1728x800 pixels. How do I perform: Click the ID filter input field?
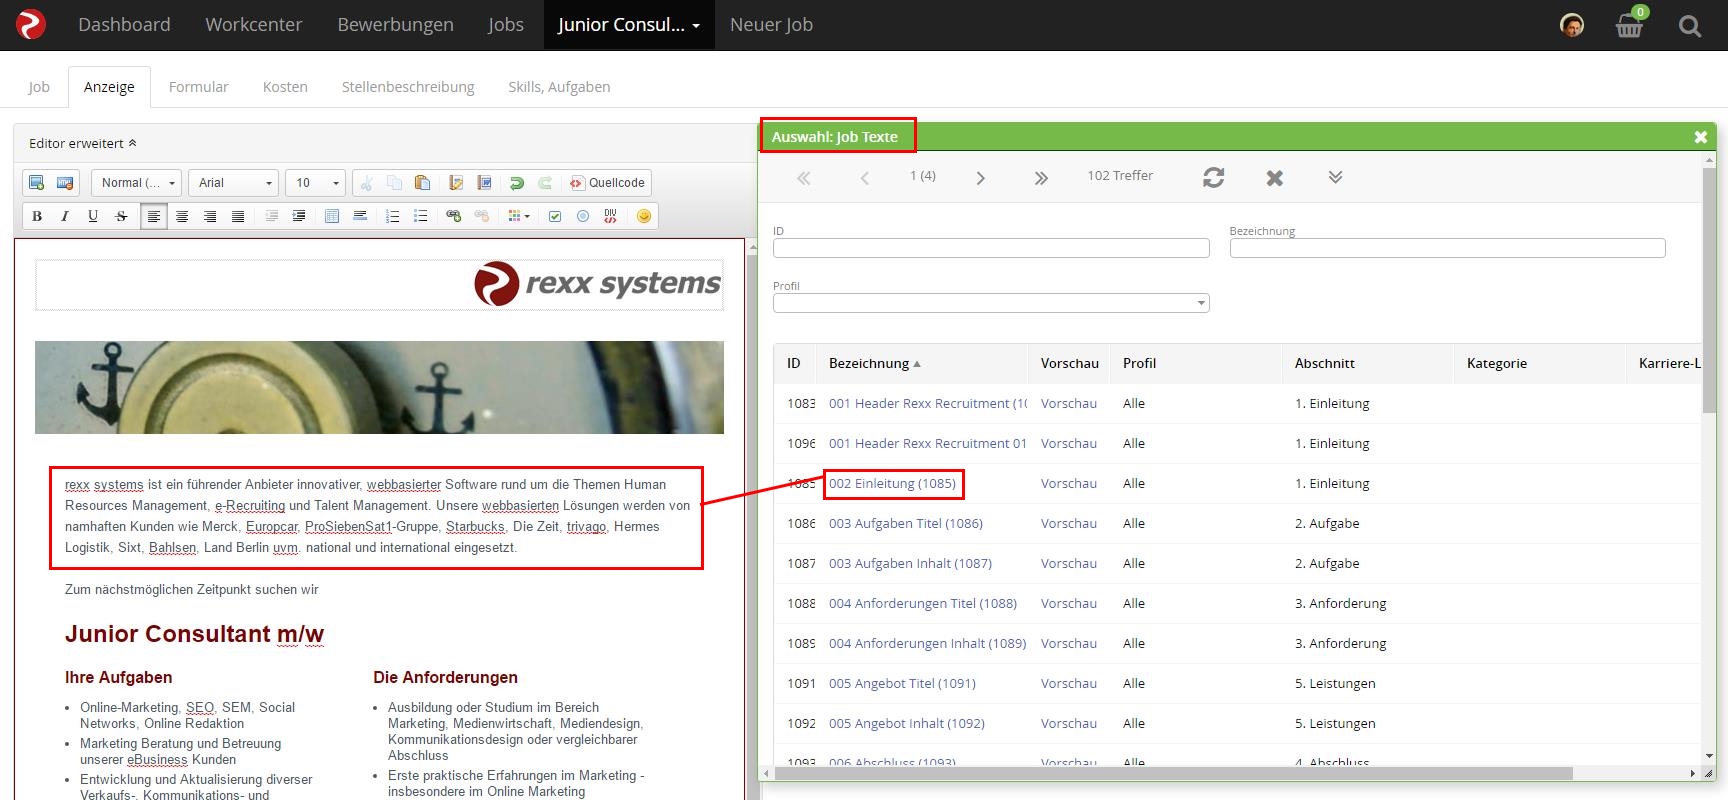[991, 248]
